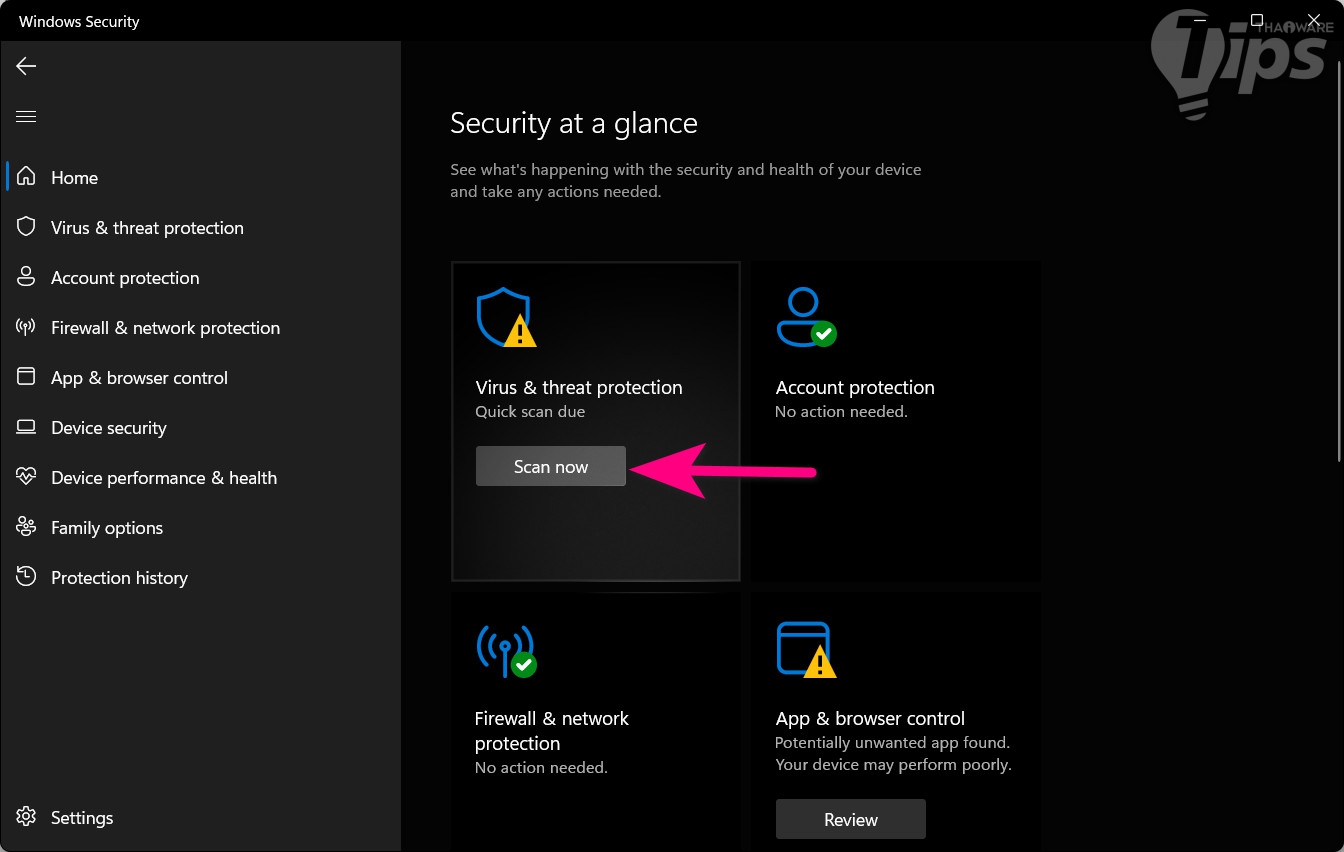
Task: Toggle the hamburger navigation menu
Action: [x=26, y=117]
